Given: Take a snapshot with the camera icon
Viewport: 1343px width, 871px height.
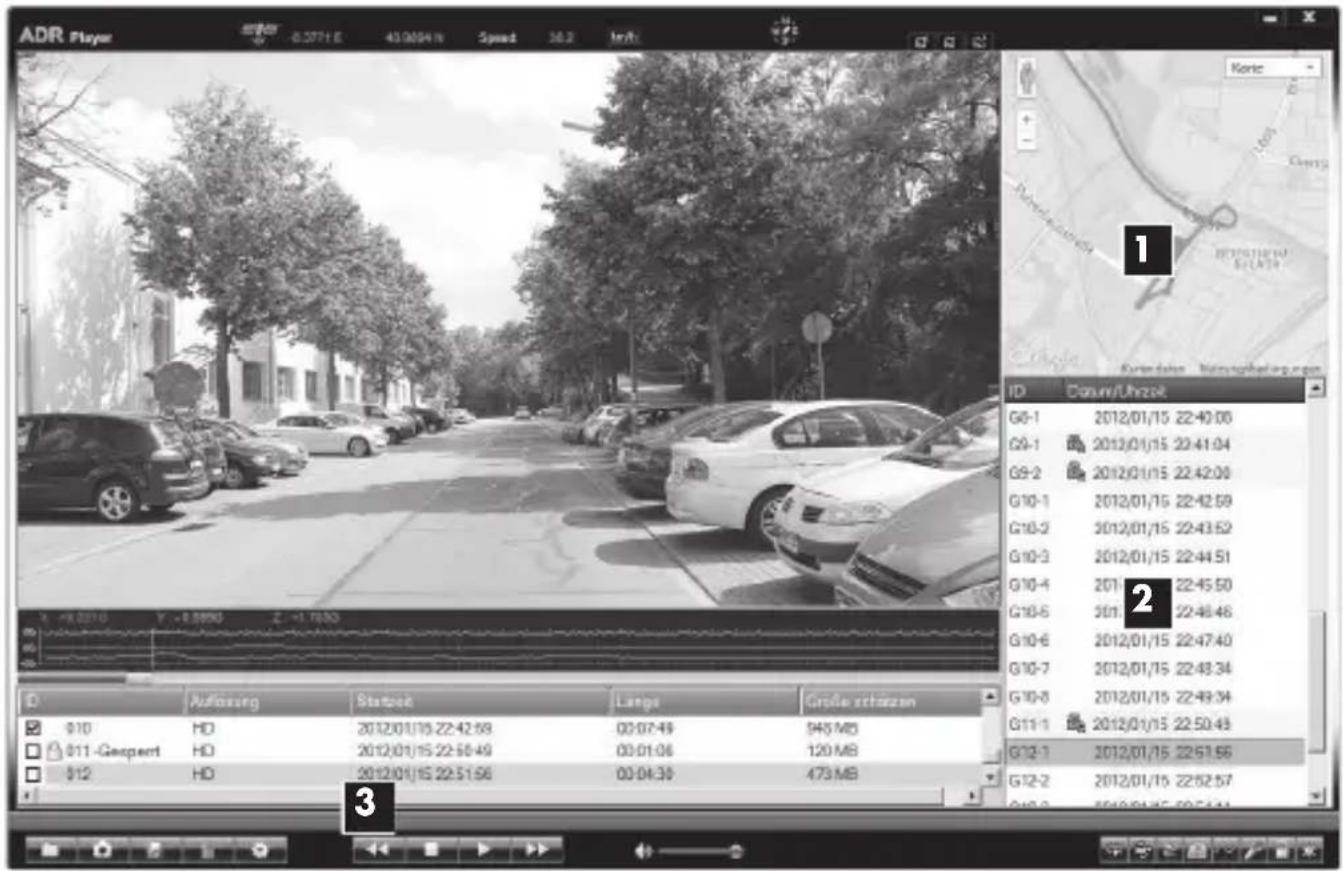Looking at the screenshot, I should tap(103, 849).
